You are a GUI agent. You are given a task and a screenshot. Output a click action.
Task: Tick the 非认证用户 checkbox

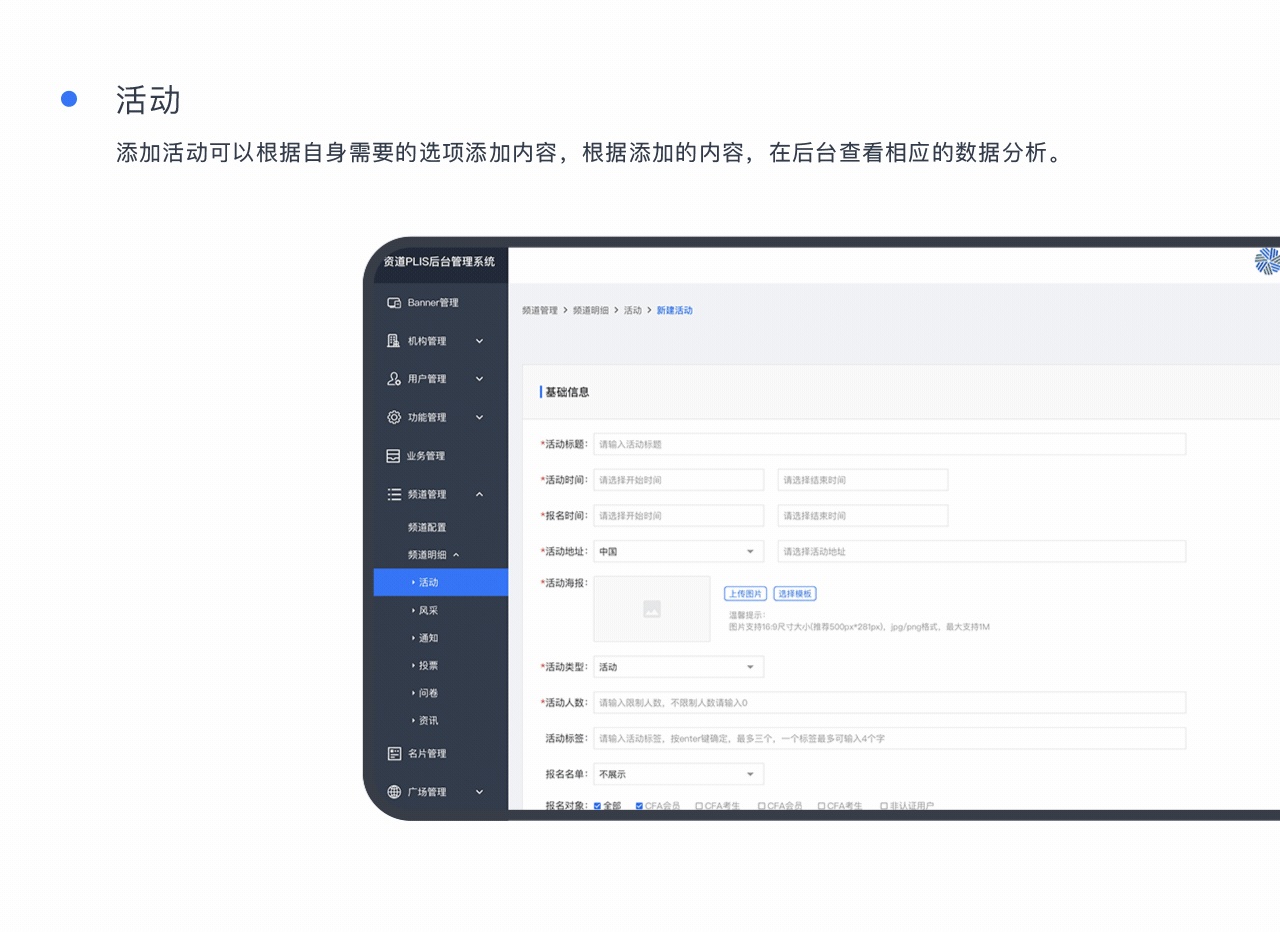(883, 805)
